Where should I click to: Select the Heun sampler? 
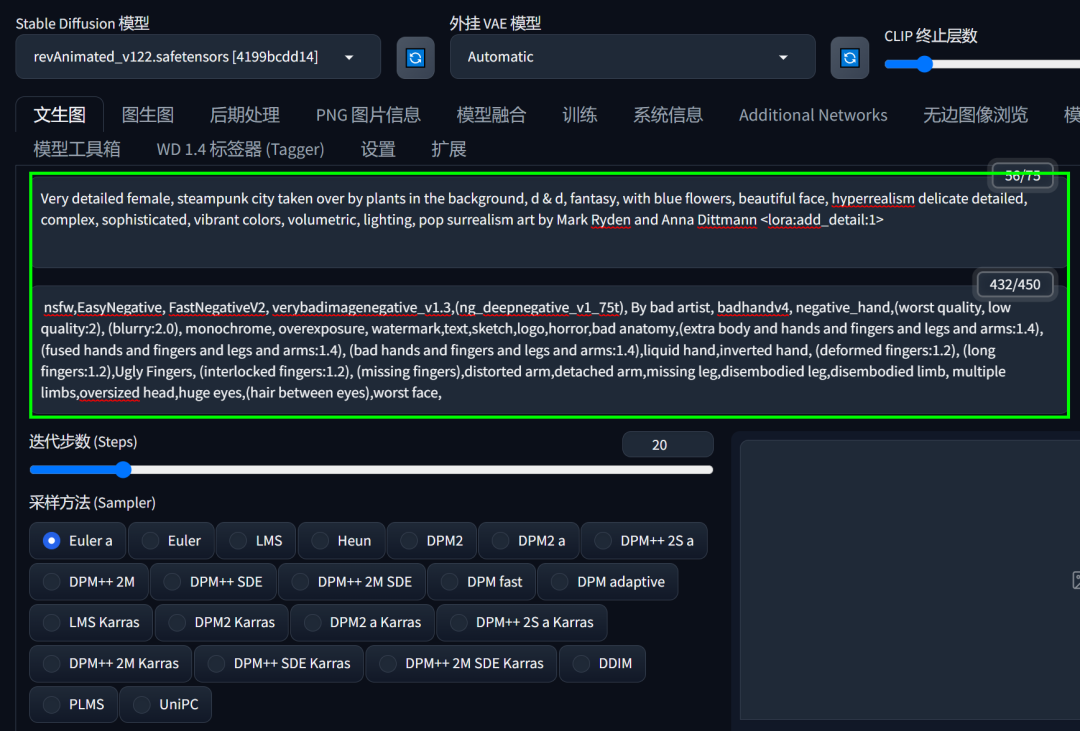pyautogui.click(x=341, y=540)
